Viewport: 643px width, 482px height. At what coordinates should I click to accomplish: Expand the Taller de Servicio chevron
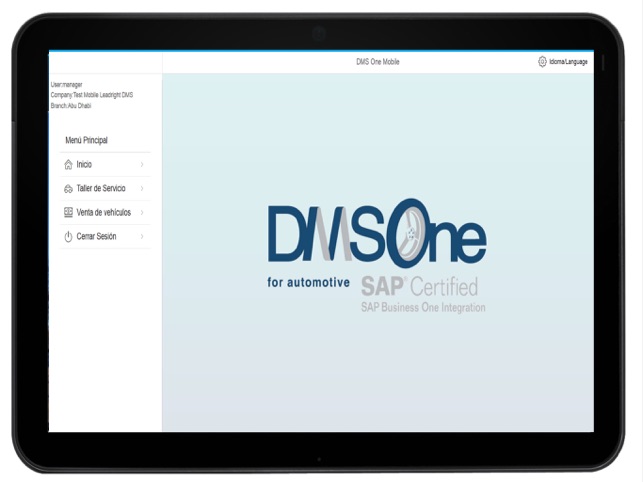[x=142, y=189]
